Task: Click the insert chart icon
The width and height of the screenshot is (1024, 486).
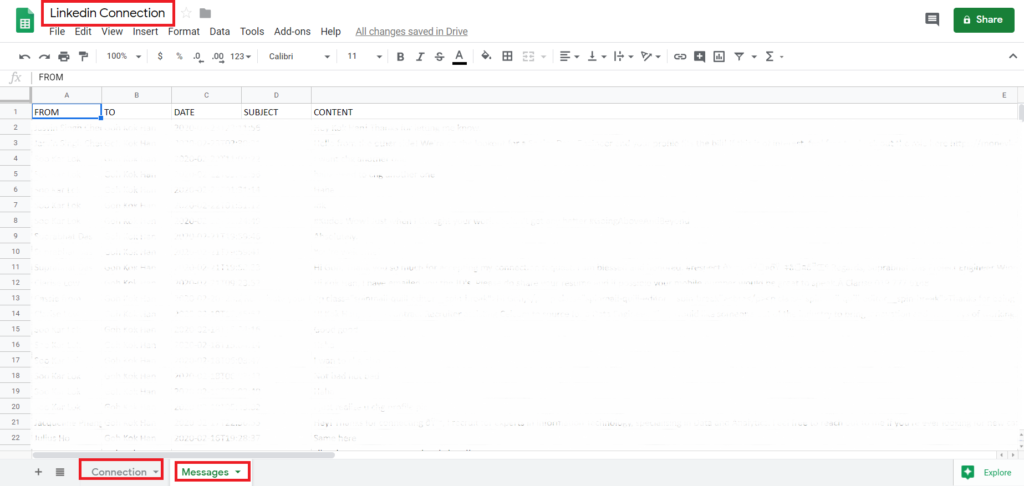Action: (719, 56)
